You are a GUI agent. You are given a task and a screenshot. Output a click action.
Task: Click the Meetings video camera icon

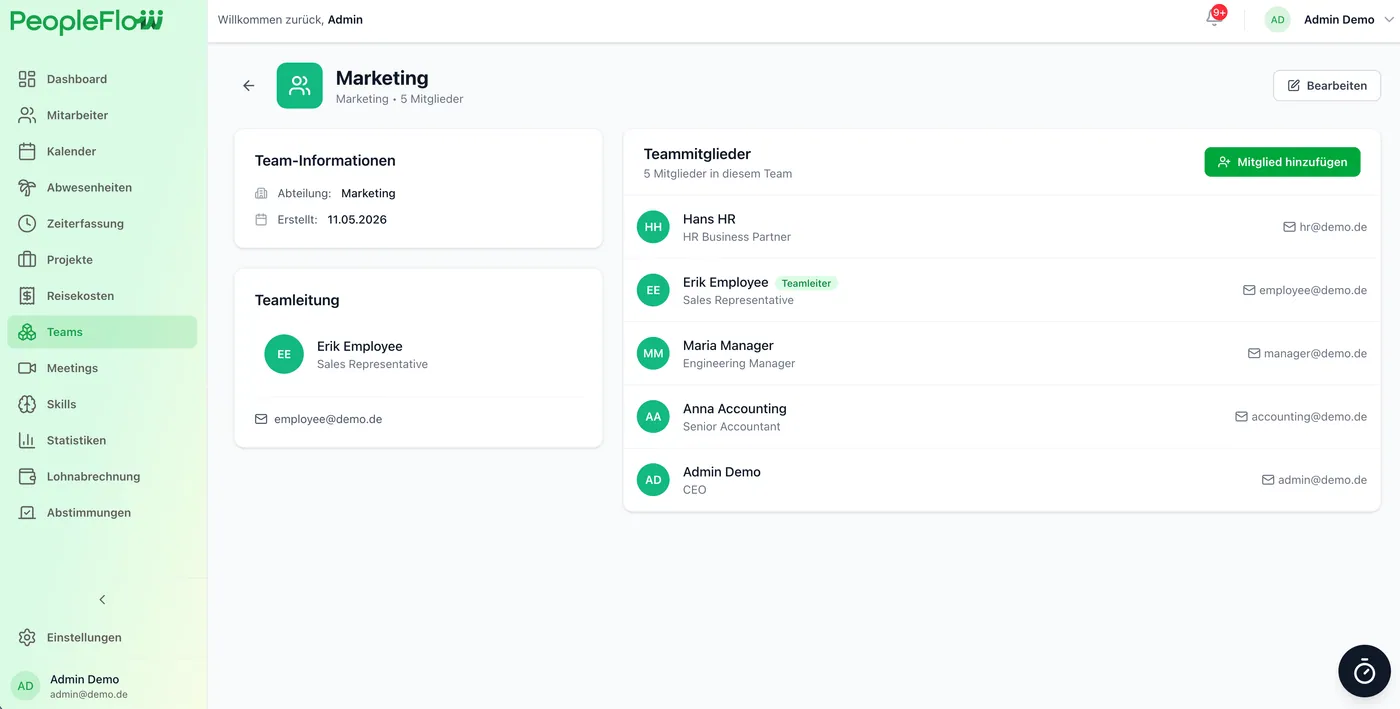27,368
